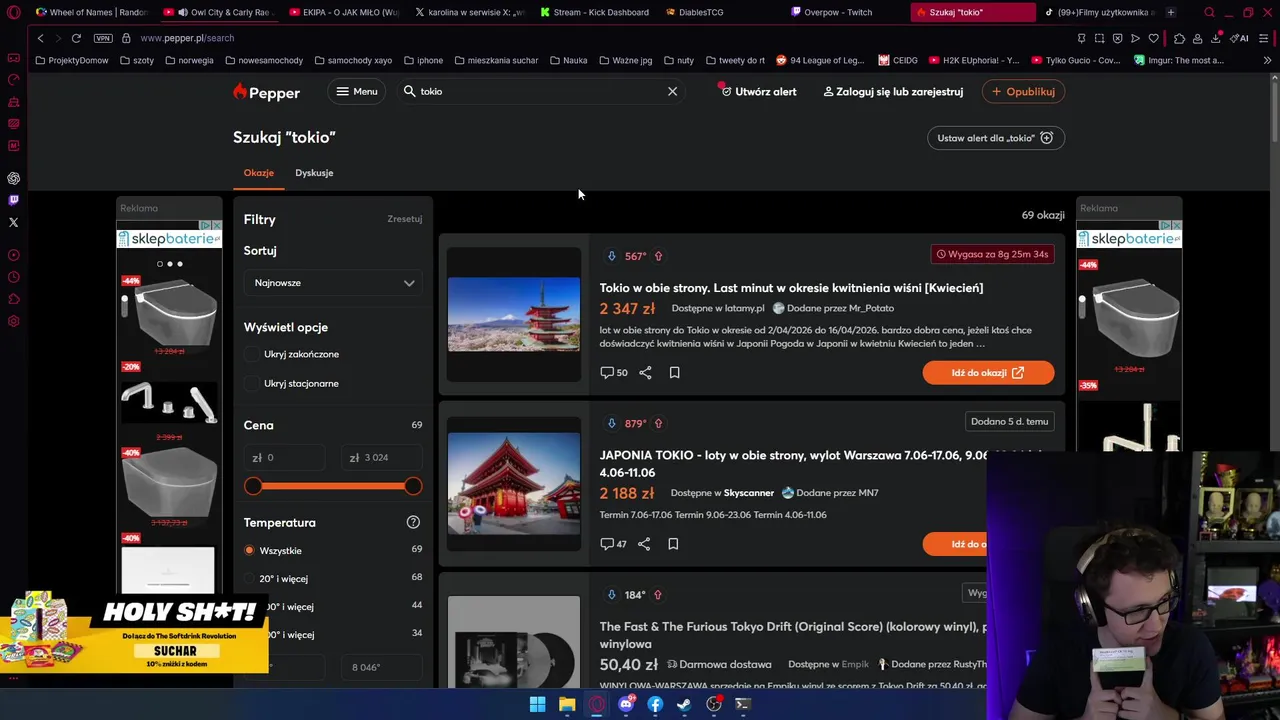Viewport: 1280px width, 720px height.
Task: Click the search magnifier icon
Action: [409, 91]
